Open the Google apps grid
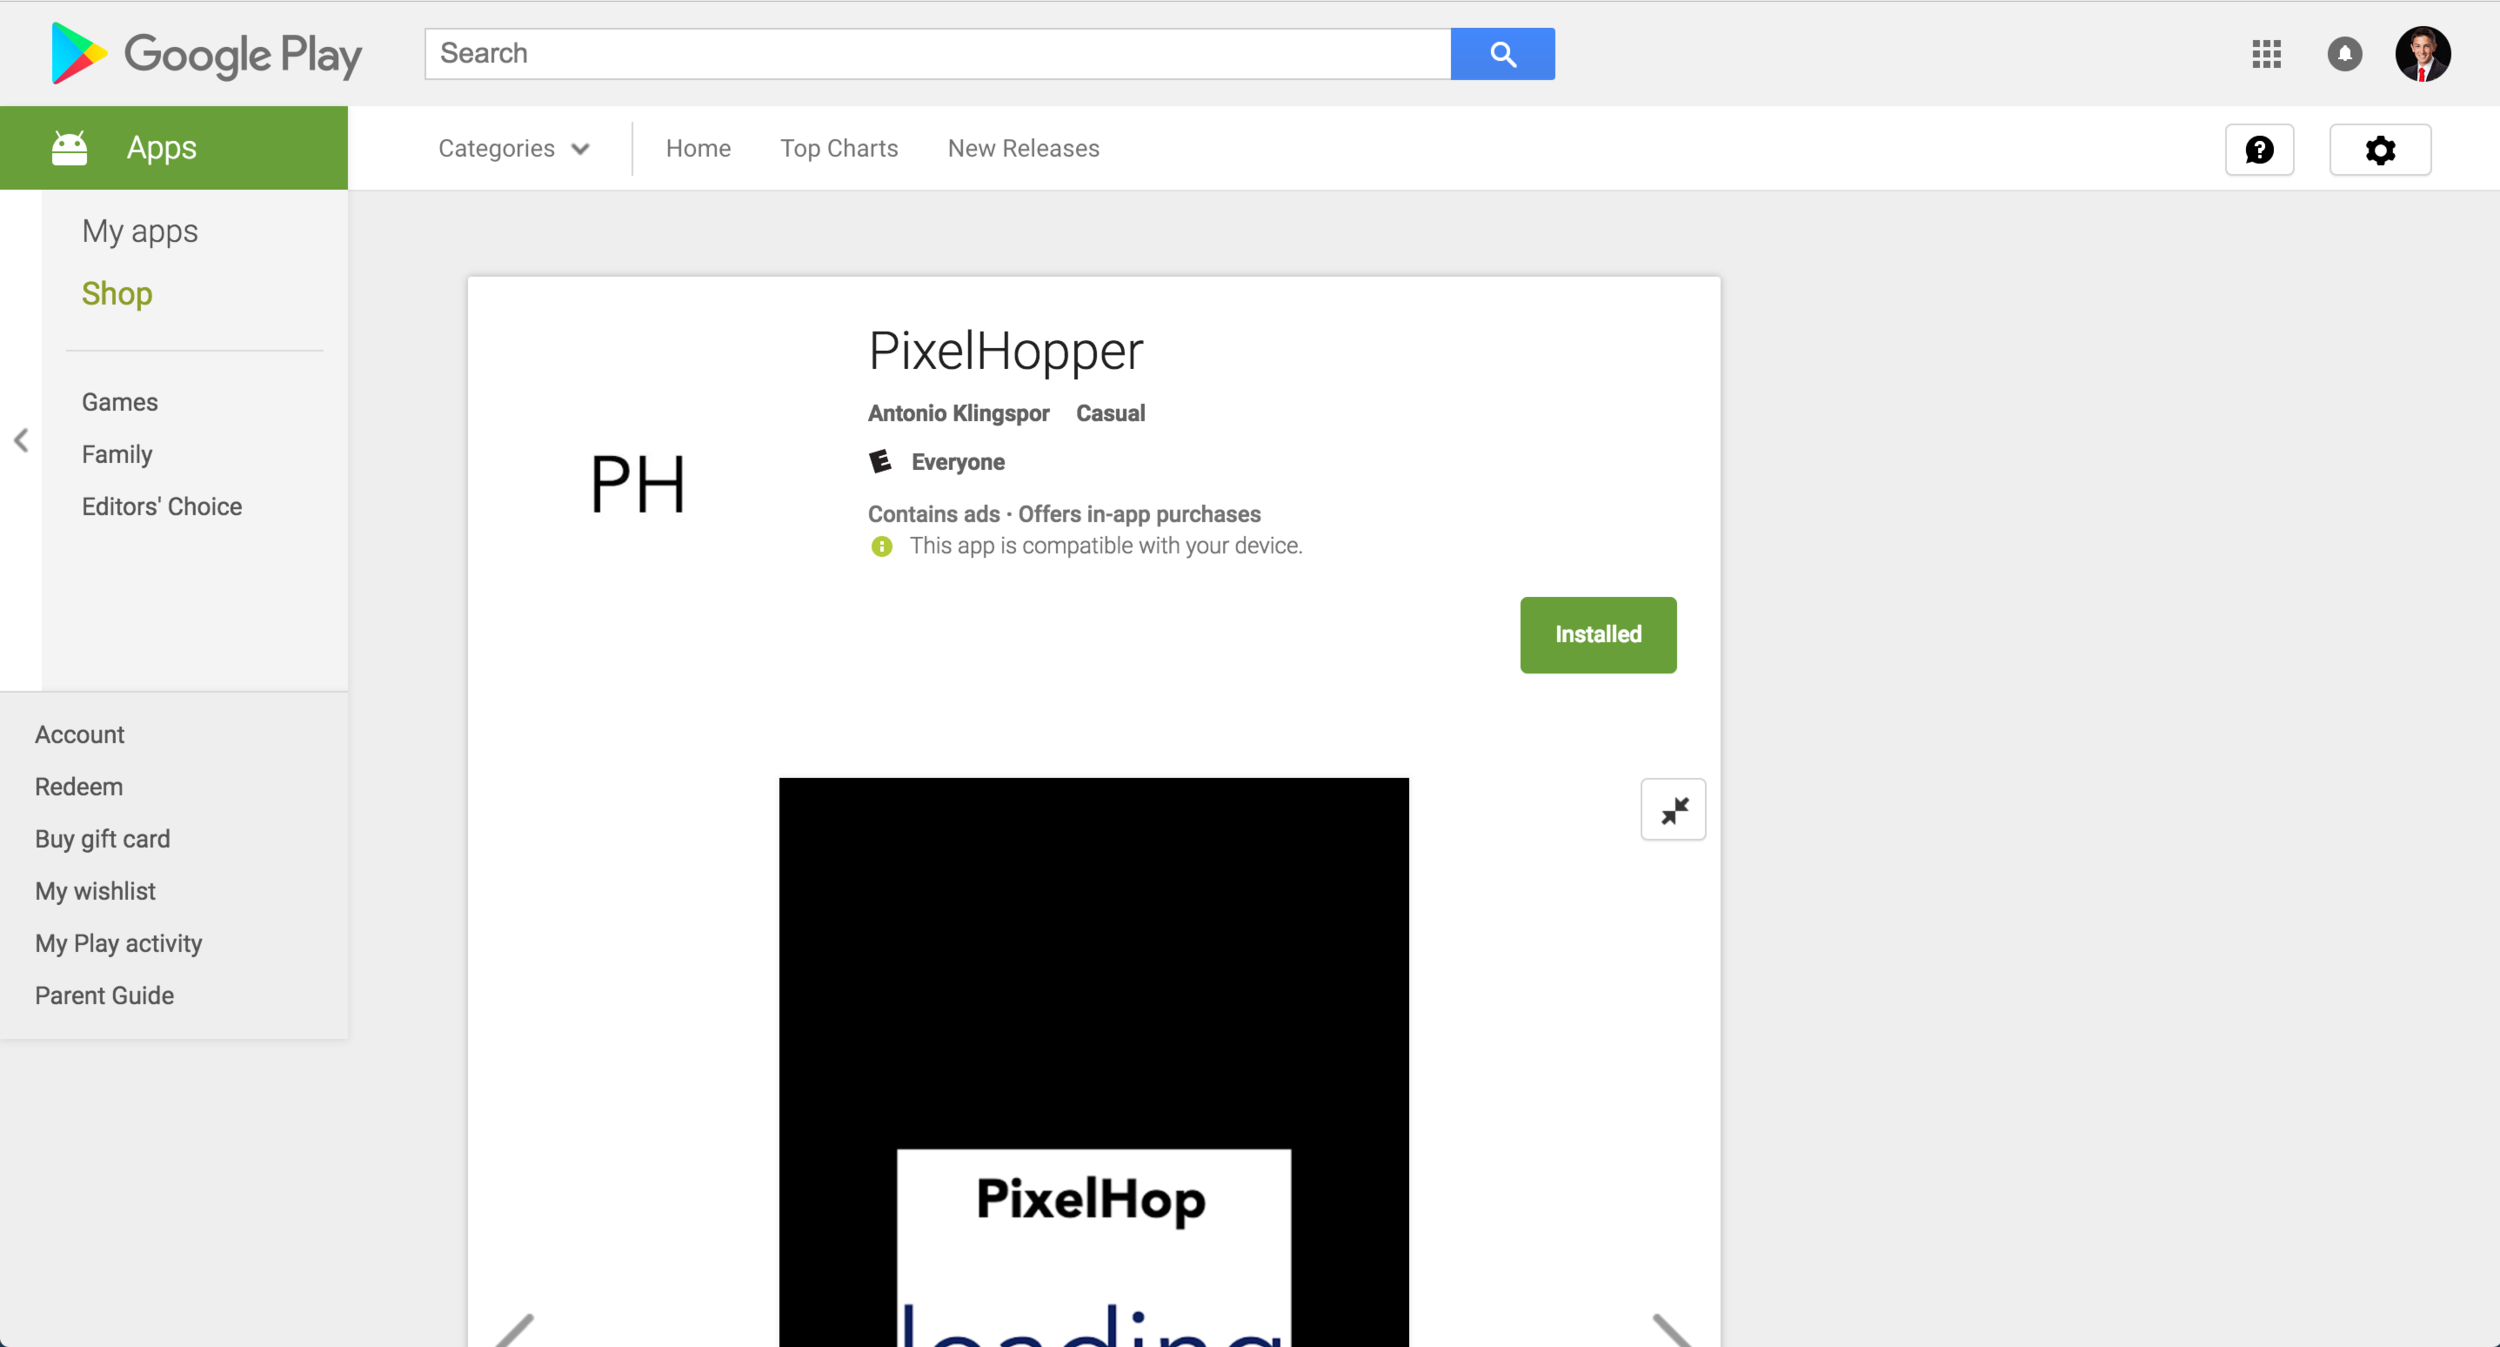 pyautogui.click(x=2266, y=54)
